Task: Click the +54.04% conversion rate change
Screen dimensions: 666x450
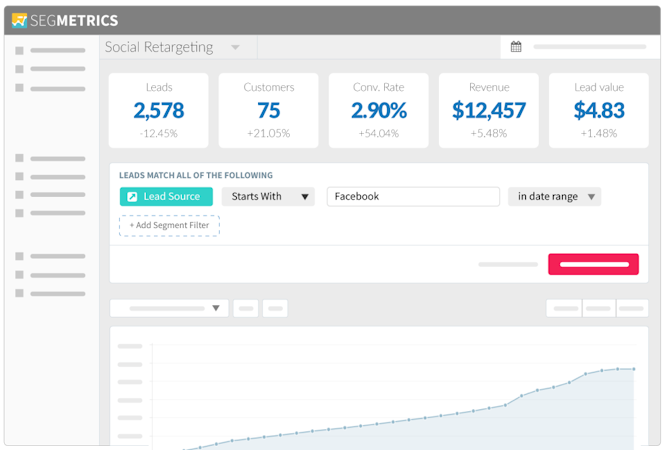Action: click(378, 133)
